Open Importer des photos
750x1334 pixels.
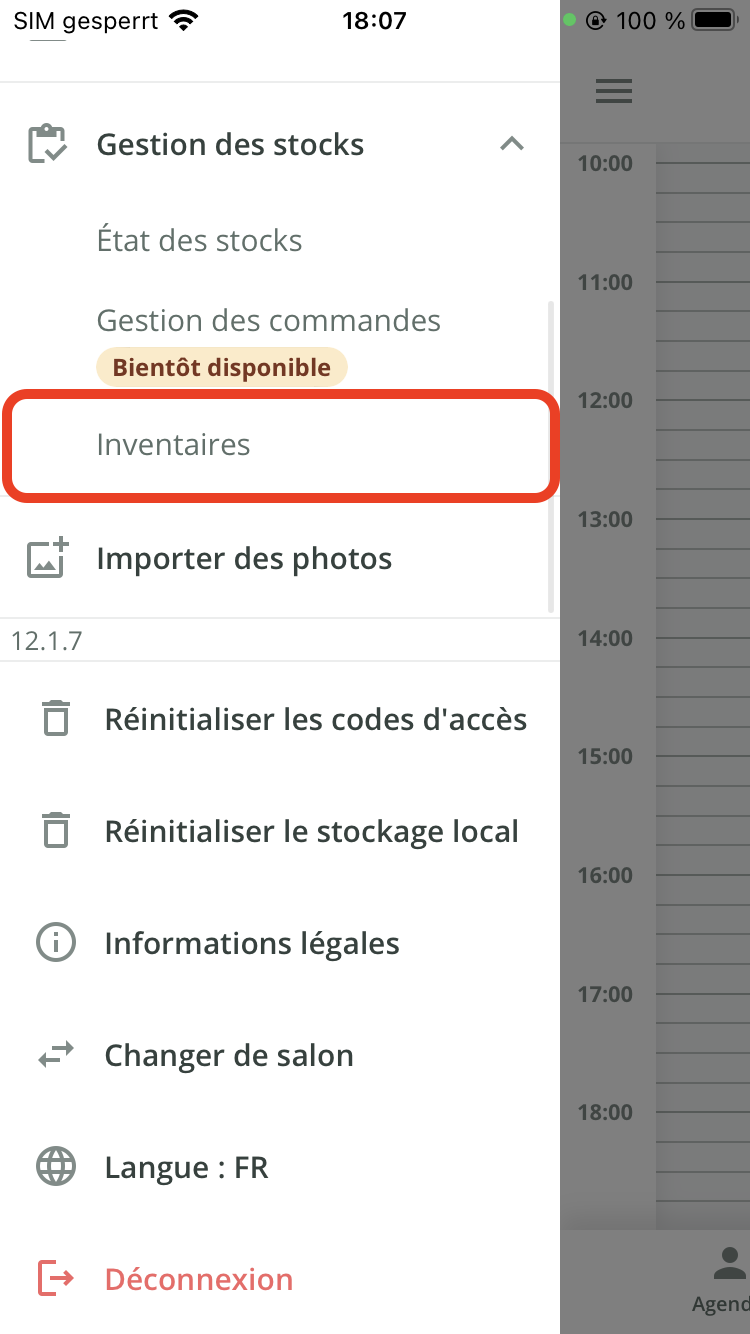(x=244, y=558)
